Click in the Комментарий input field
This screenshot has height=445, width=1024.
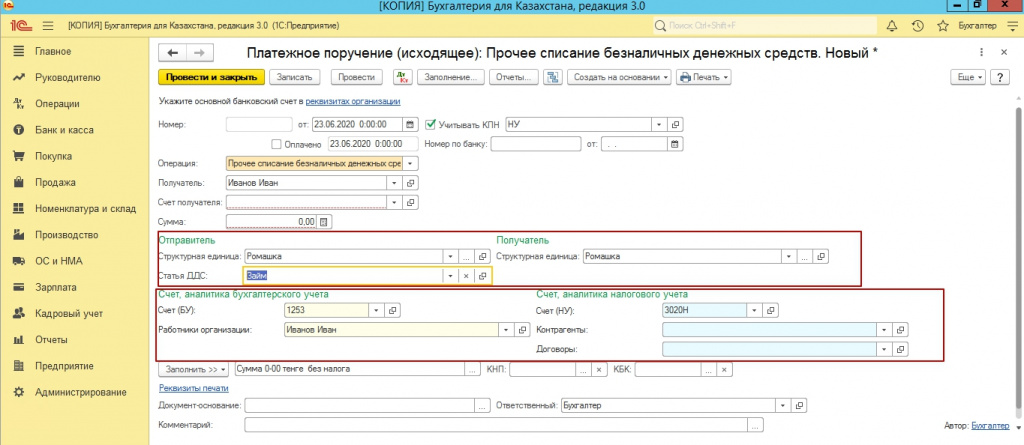click(496, 425)
